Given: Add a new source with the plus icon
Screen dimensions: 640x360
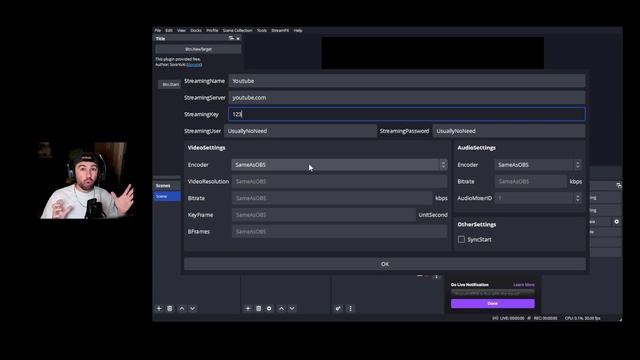Looking at the screenshot, I should tap(248, 309).
